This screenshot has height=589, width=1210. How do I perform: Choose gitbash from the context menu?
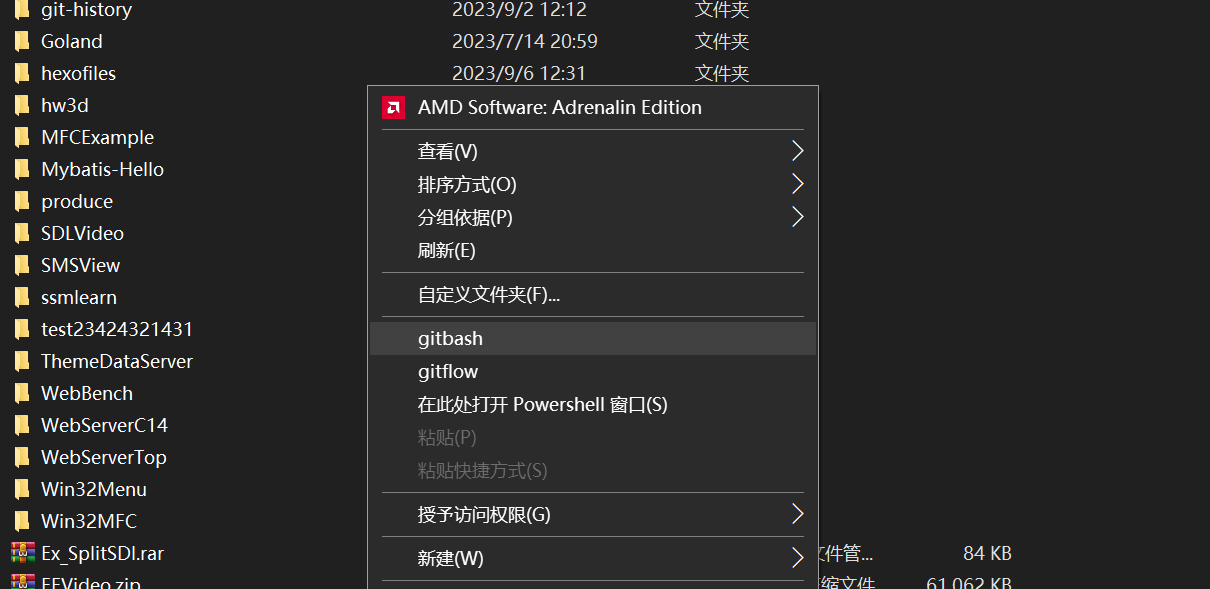[x=450, y=339]
